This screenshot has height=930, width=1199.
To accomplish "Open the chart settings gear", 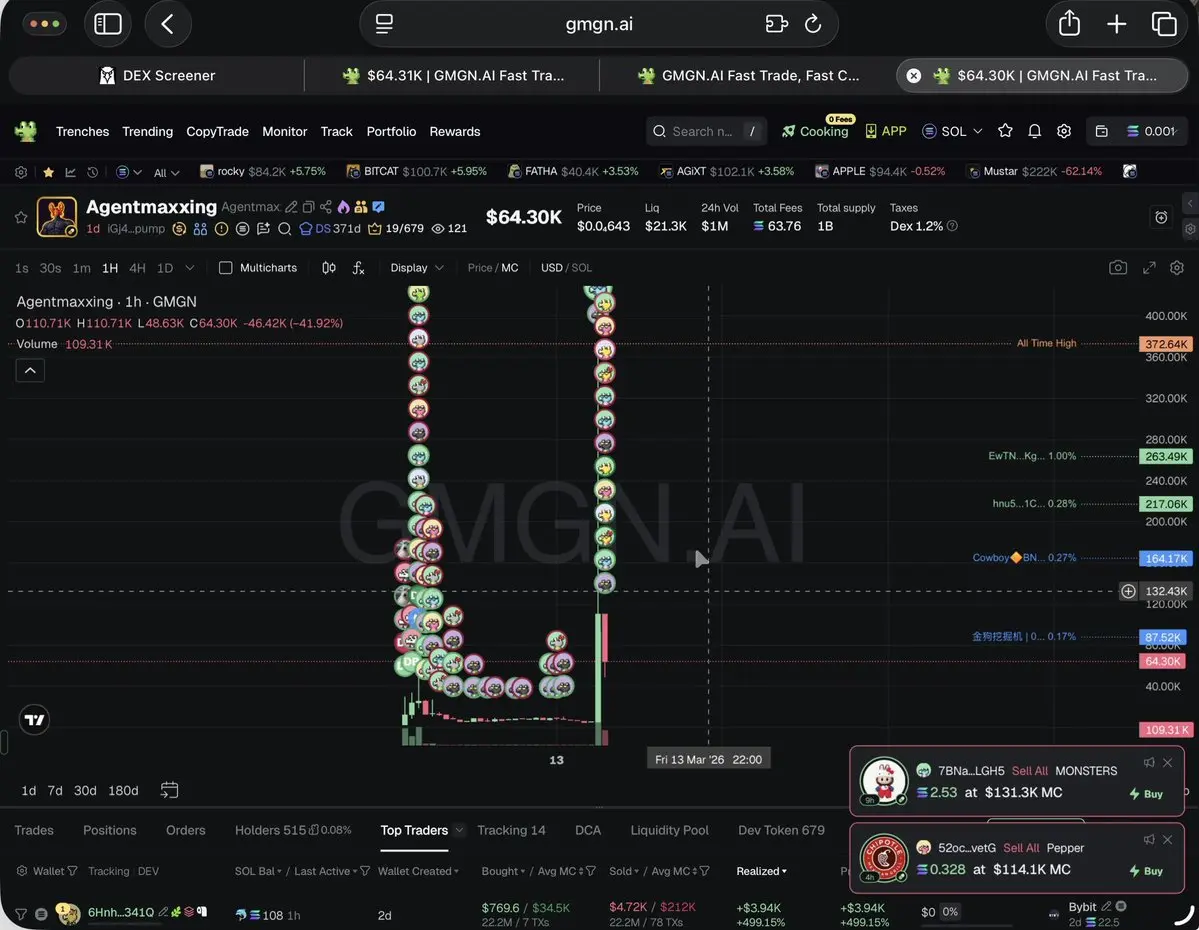I will [1177, 268].
